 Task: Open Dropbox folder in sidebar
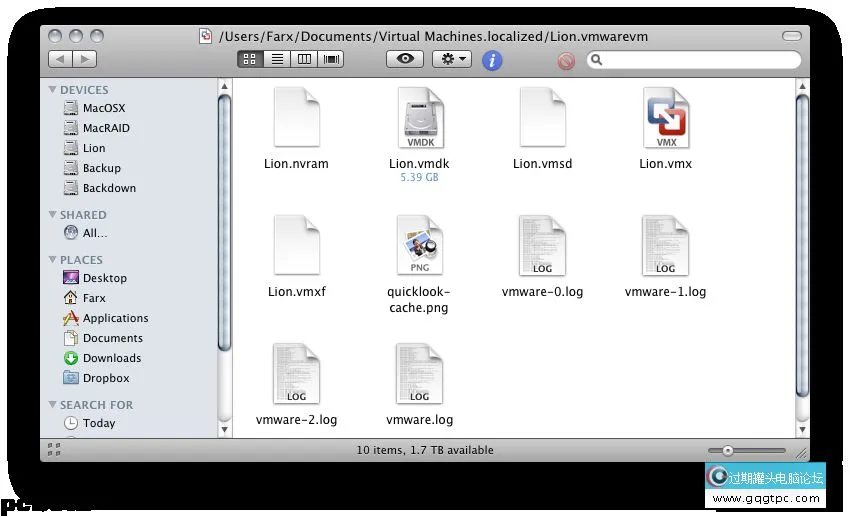[x=106, y=378]
